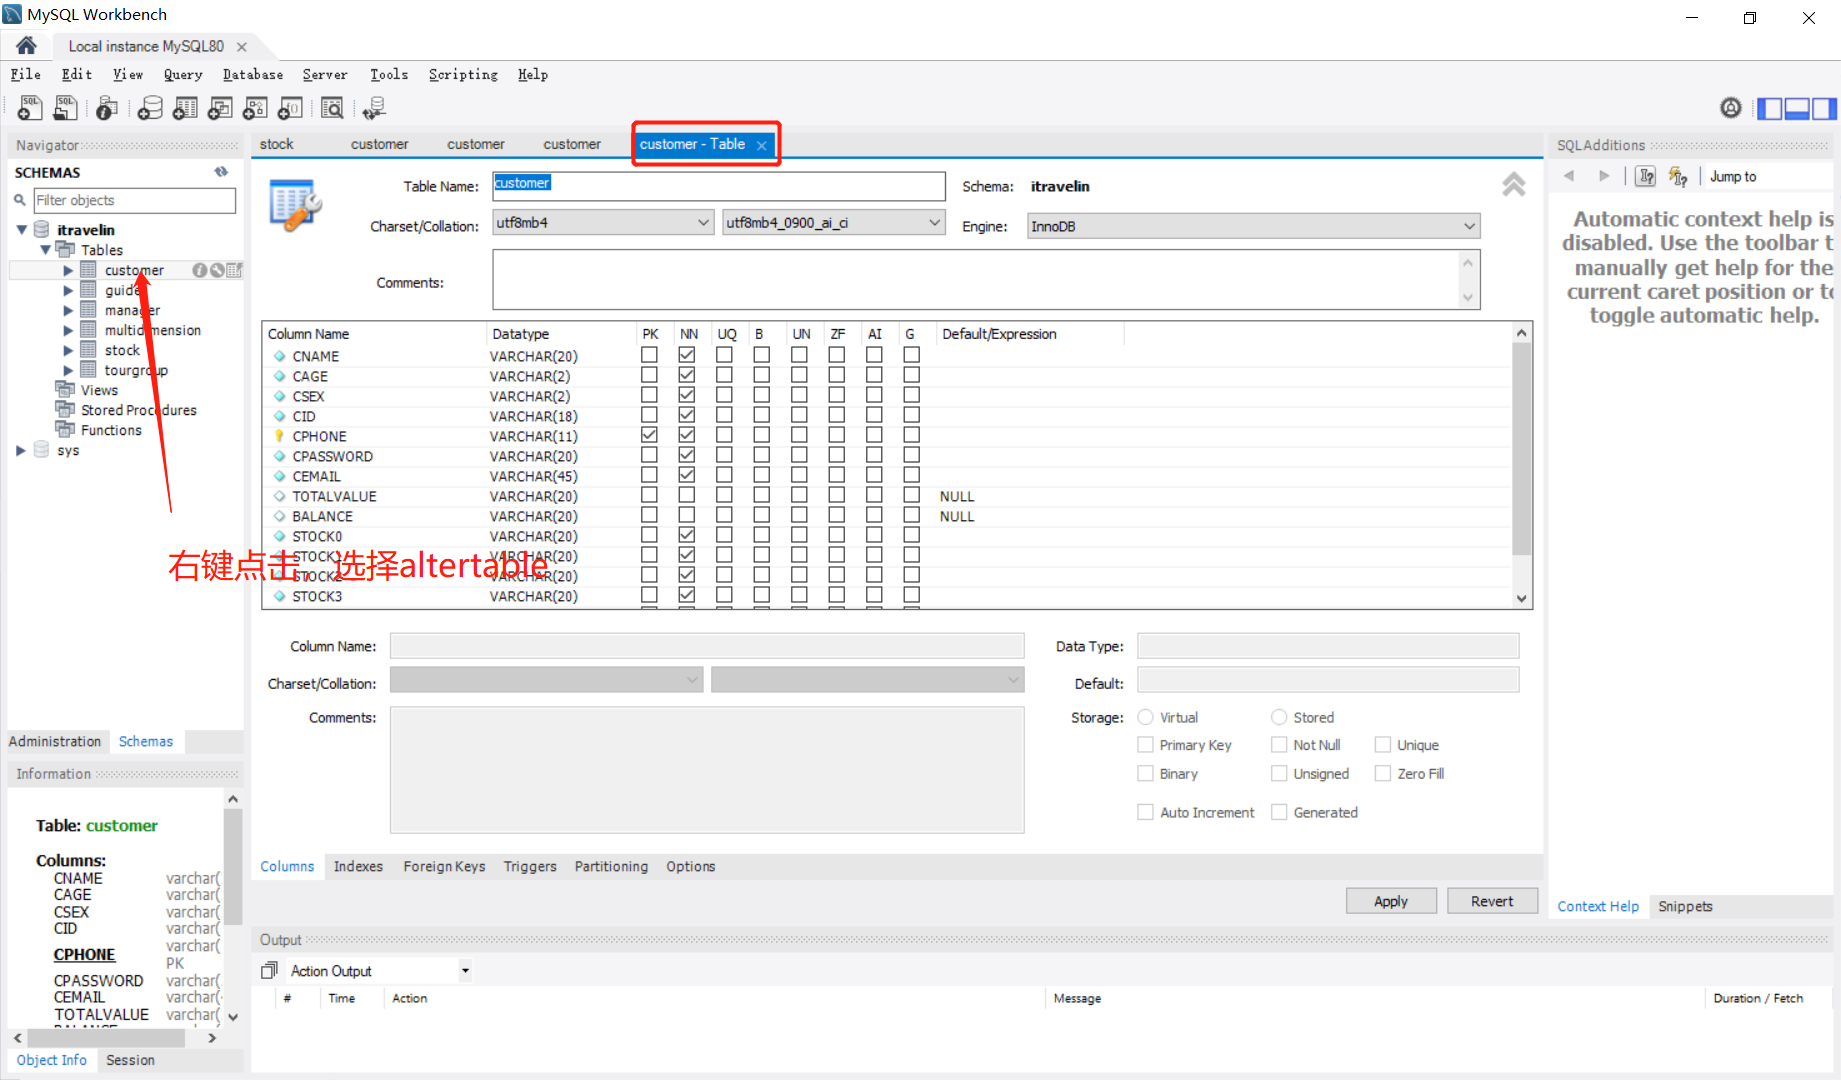The image size is (1841, 1080).
Task: Create new stored procedure icon
Action: pos(255,108)
